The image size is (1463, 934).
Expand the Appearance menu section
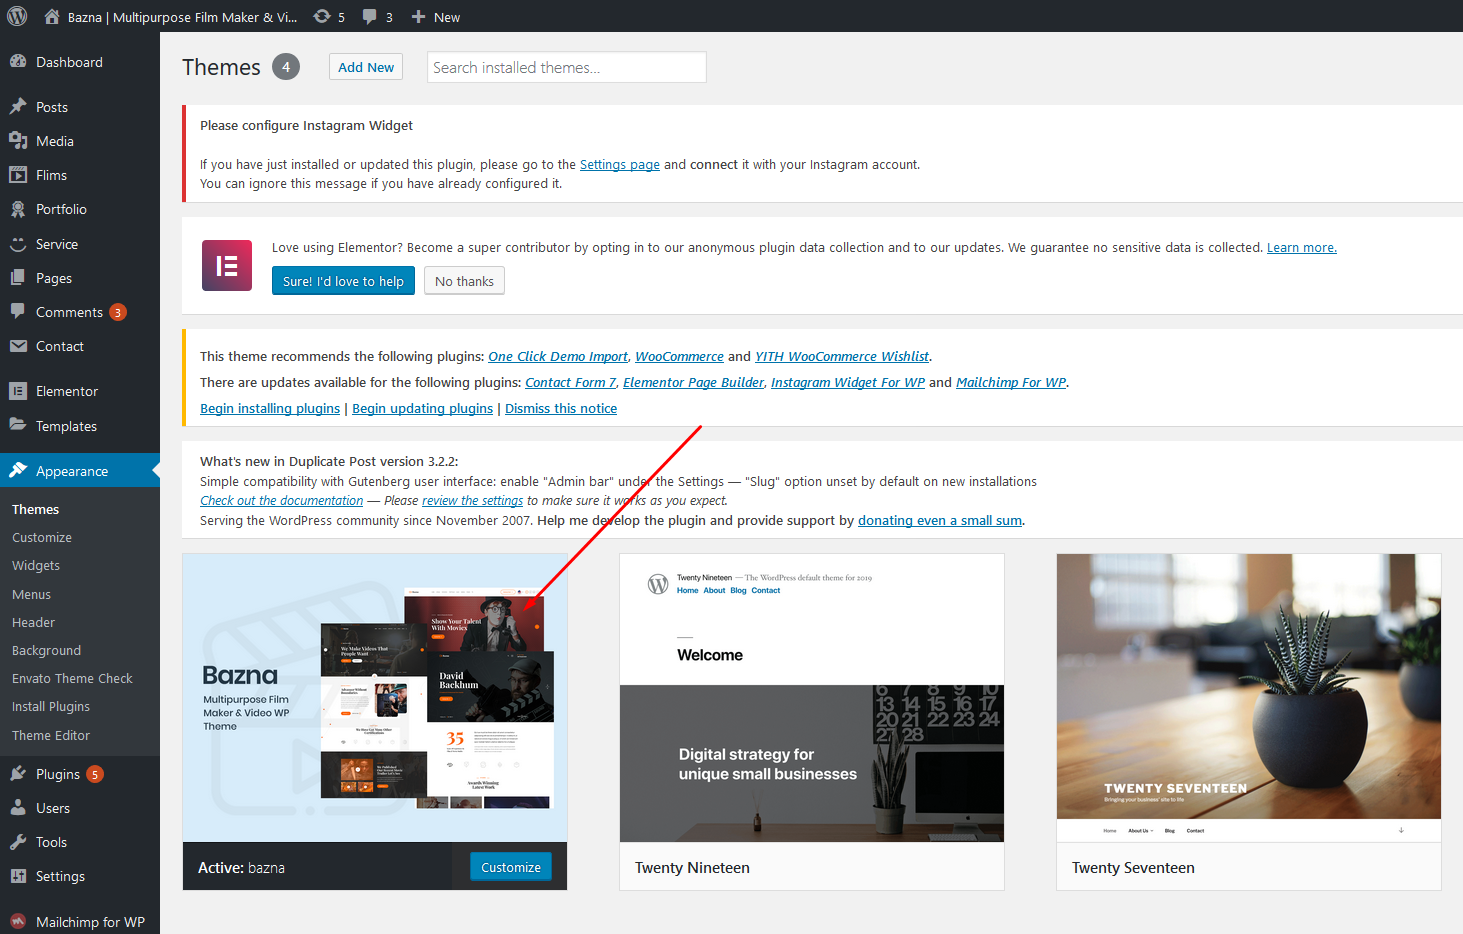(x=71, y=471)
